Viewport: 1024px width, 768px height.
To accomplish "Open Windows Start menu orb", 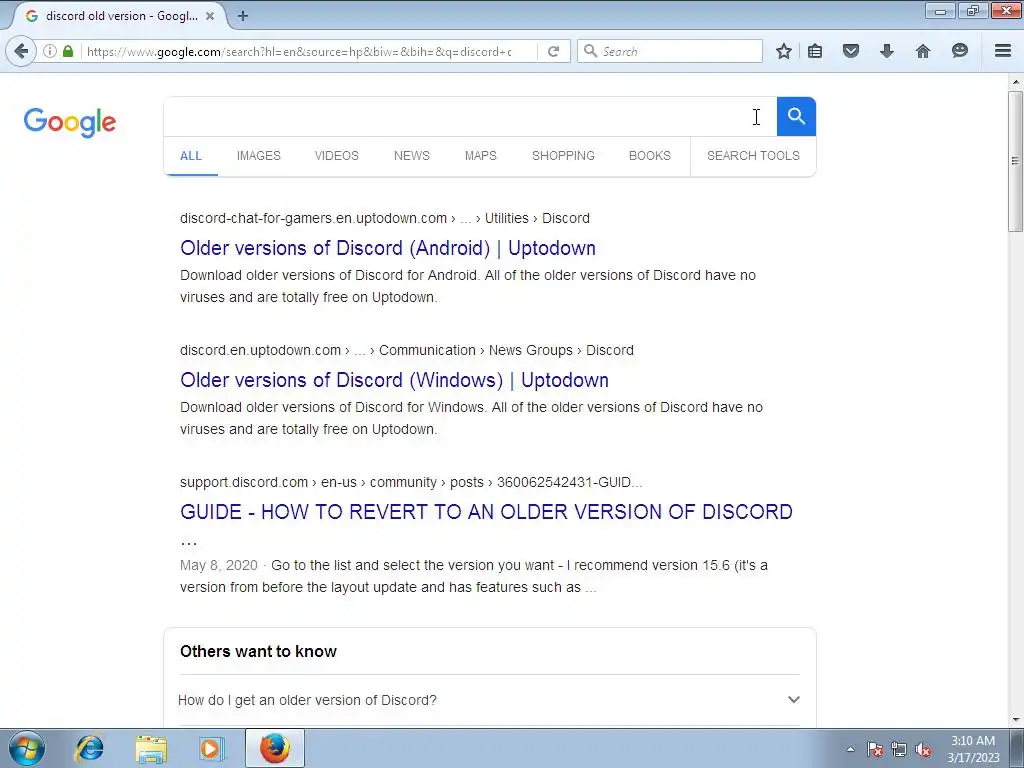I will coord(26,748).
